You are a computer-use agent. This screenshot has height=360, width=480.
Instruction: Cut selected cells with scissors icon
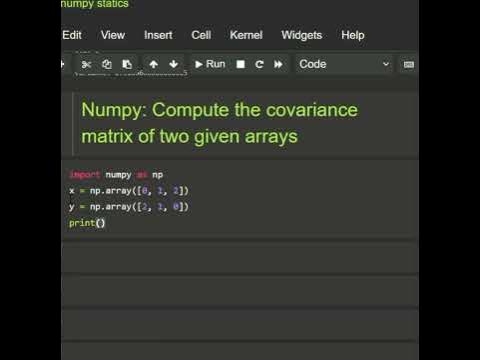(86, 64)
